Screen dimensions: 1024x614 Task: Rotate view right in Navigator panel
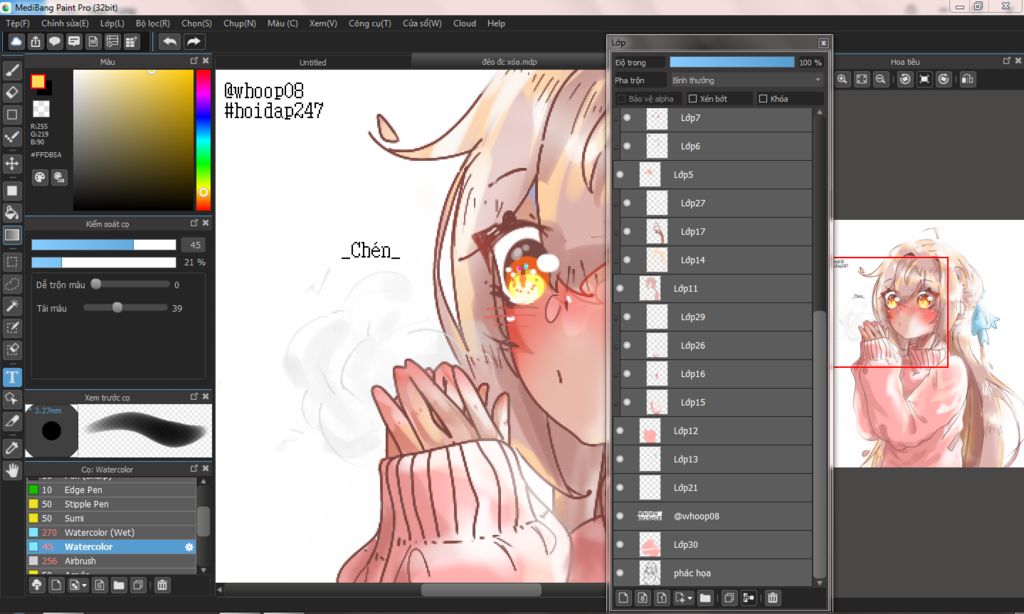coord(944,79)
